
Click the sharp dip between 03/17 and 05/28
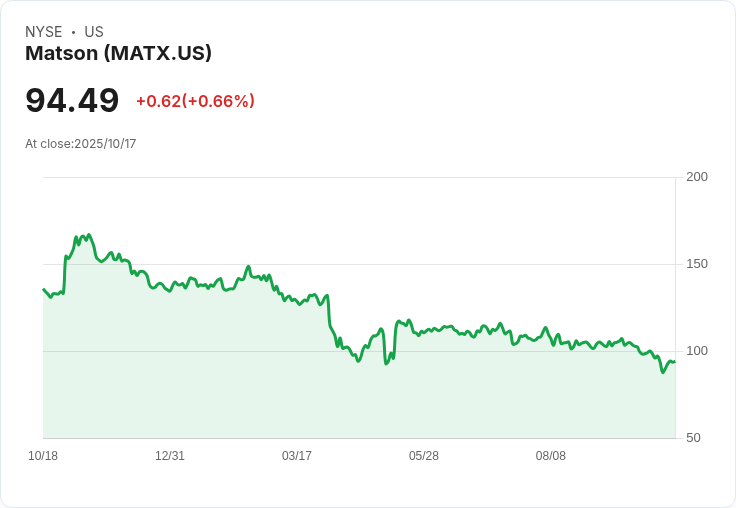(386, 362)
